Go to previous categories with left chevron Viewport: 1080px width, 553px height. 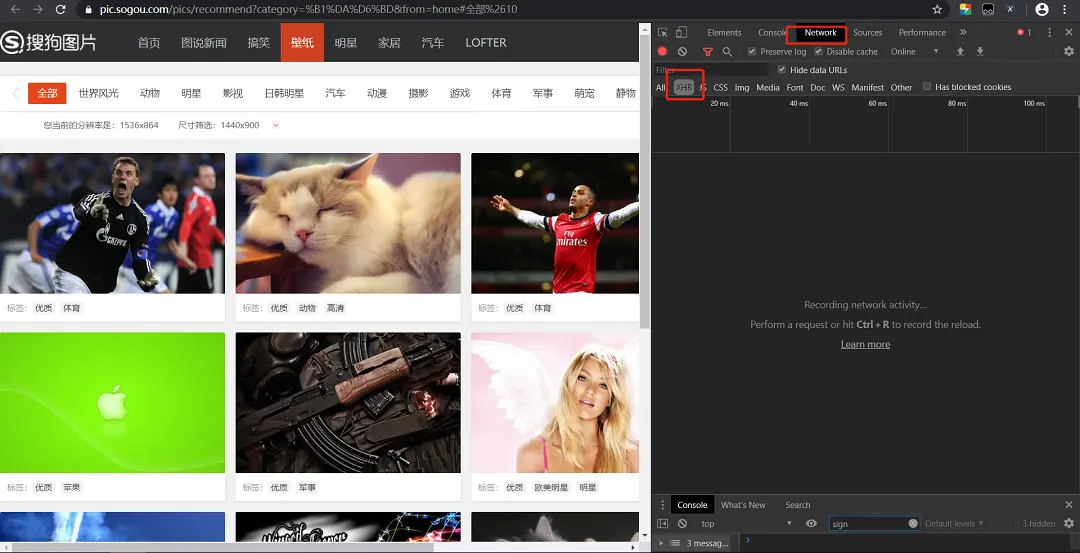tap(15, 94)
